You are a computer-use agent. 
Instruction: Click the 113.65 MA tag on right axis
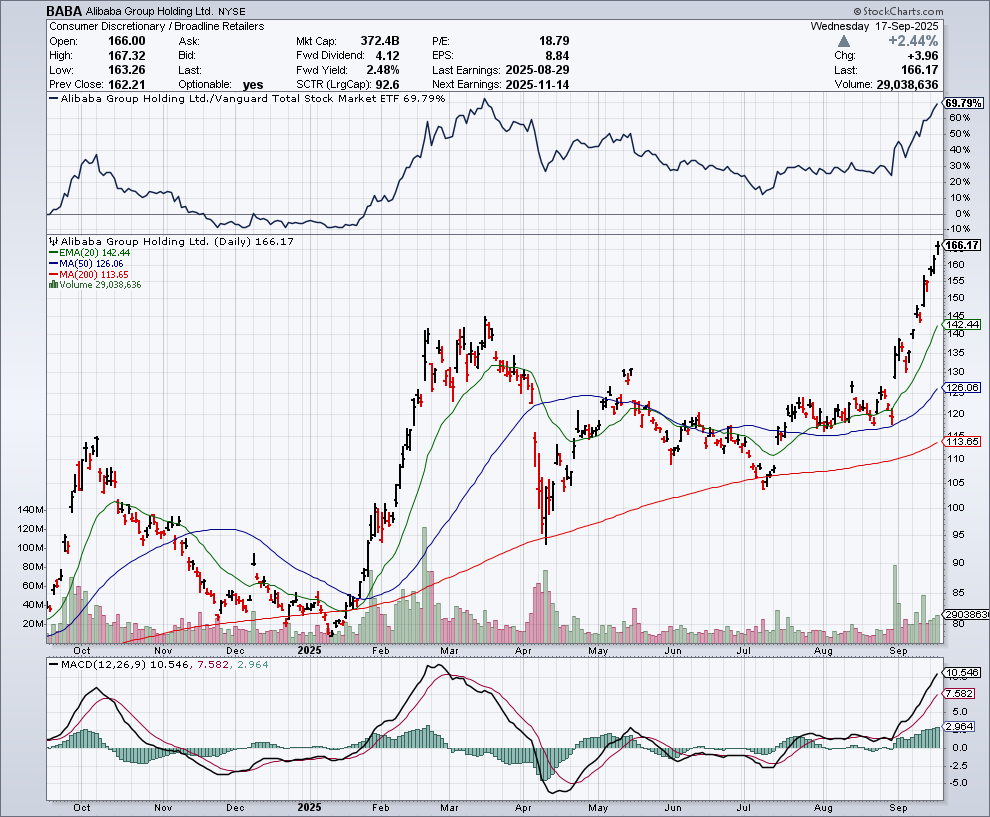click(x=962, y=442)
